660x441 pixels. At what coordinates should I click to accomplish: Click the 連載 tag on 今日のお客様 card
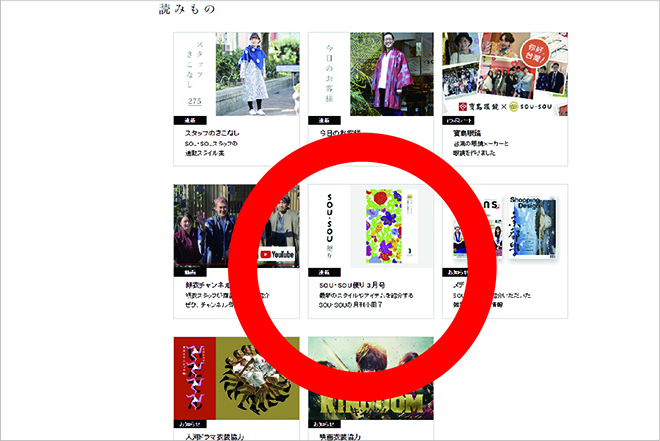pyautogui.click(x=324, y=120)
